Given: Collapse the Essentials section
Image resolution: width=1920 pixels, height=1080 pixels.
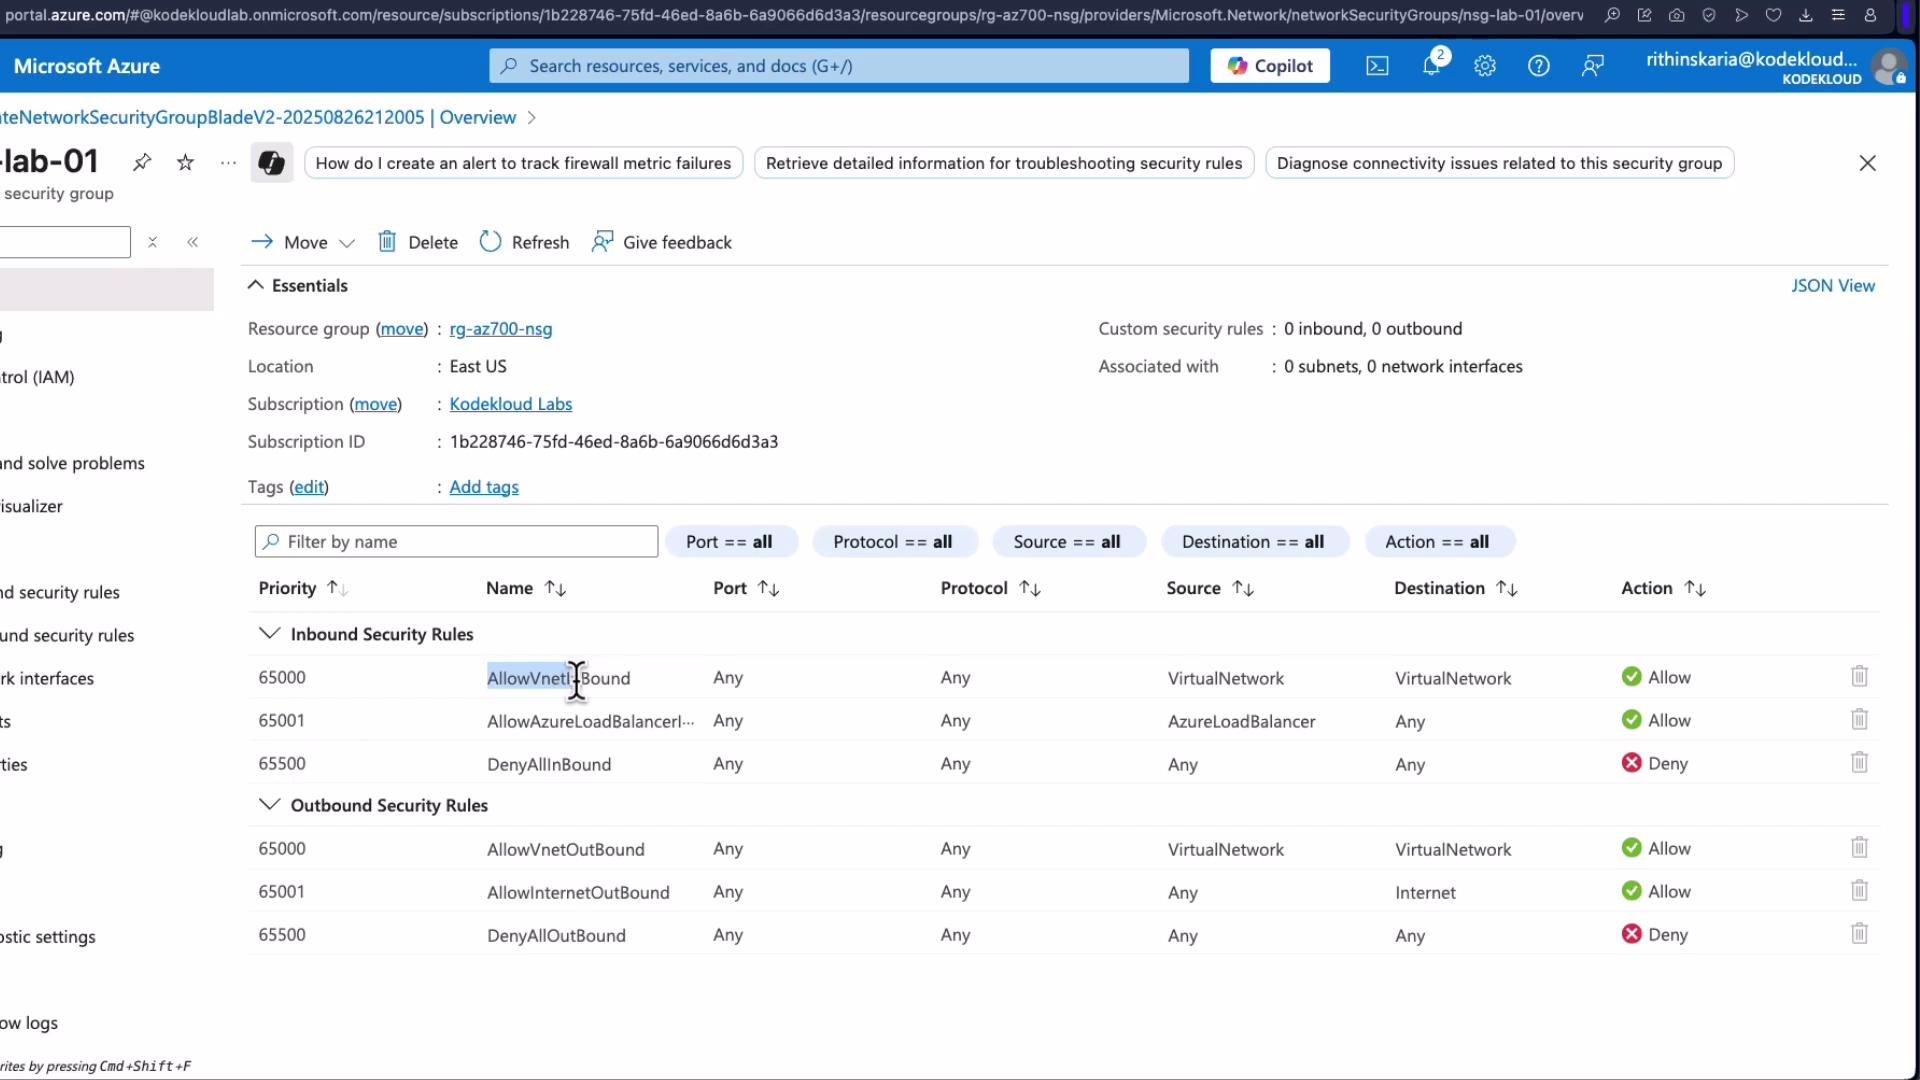Looking at the screenshot, I should click(256, 285).
